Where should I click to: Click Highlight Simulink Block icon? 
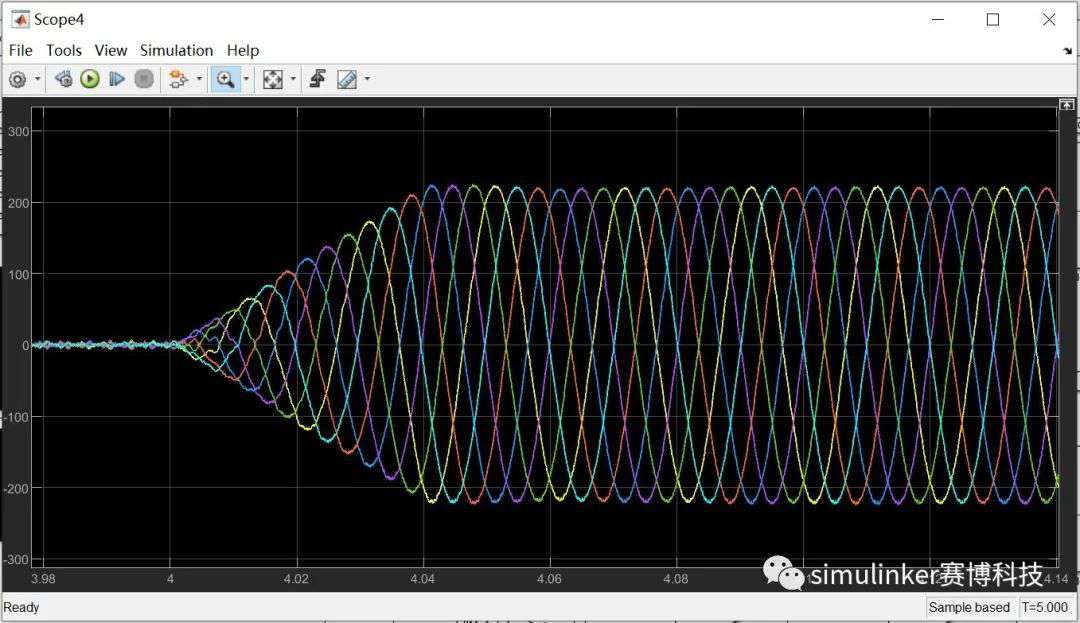(178, 79)
